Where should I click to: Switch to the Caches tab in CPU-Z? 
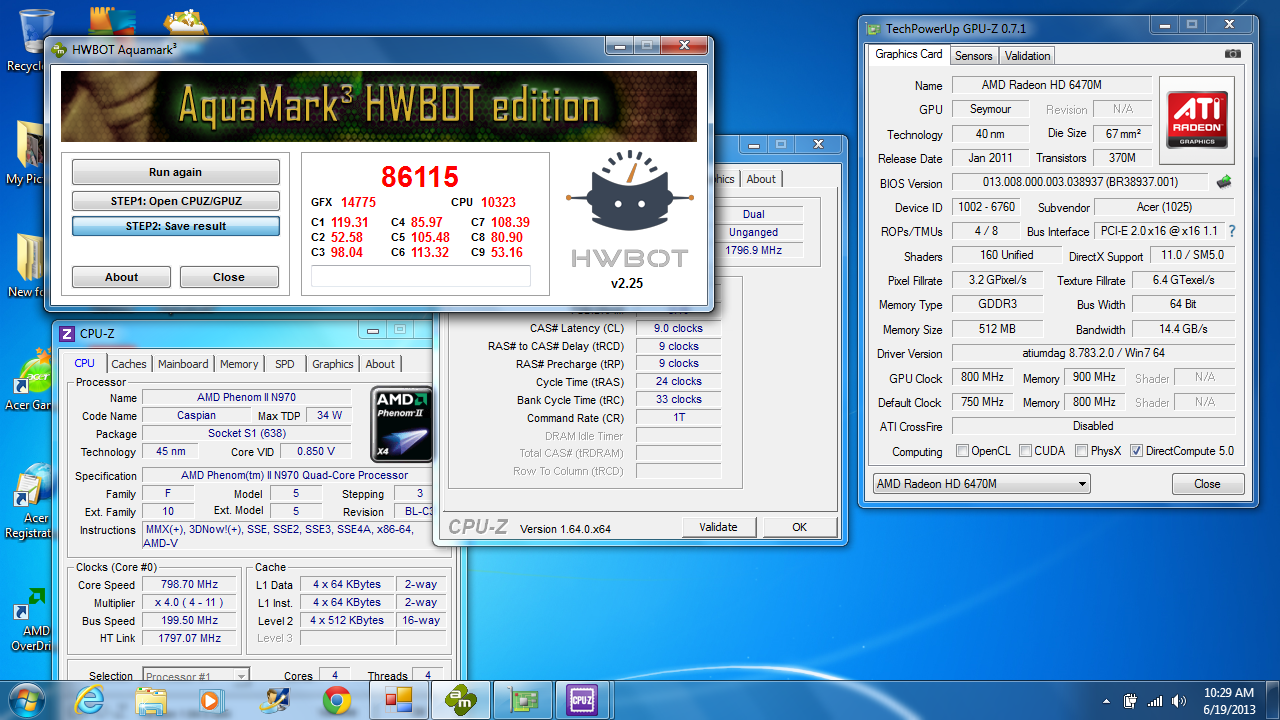pyautogui.click(x=129, y=364)
